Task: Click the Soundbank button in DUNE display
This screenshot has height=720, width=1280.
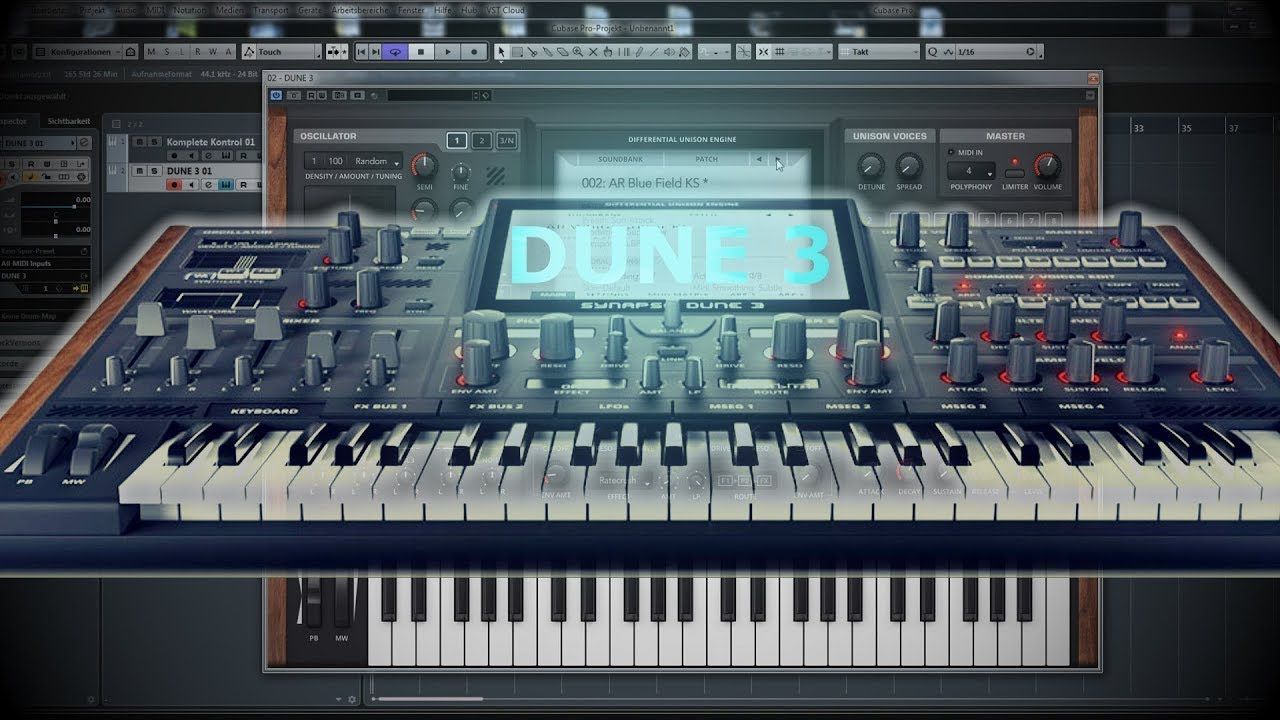Action: click(620, 160)
